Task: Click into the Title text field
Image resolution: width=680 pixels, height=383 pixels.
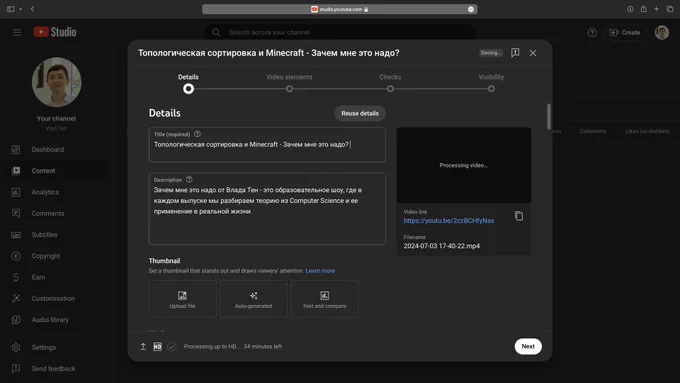Action: (x=267, y=145)
